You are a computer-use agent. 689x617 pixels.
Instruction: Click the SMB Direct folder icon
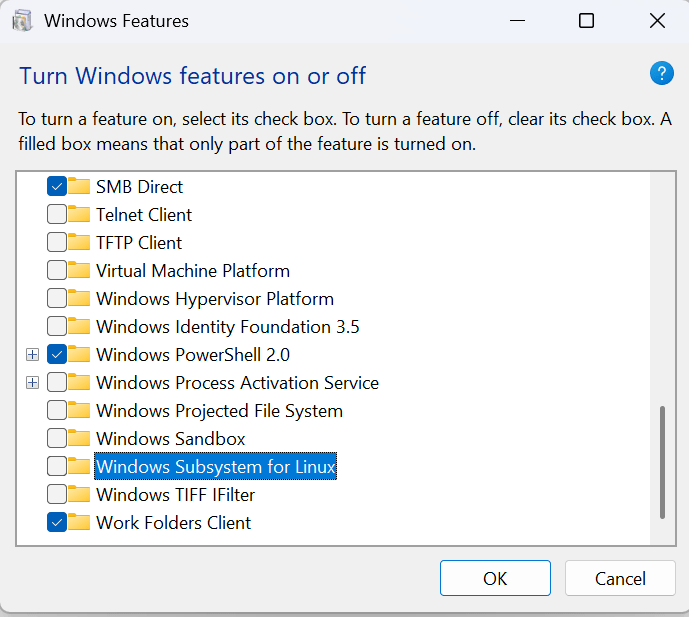[79, 186]
